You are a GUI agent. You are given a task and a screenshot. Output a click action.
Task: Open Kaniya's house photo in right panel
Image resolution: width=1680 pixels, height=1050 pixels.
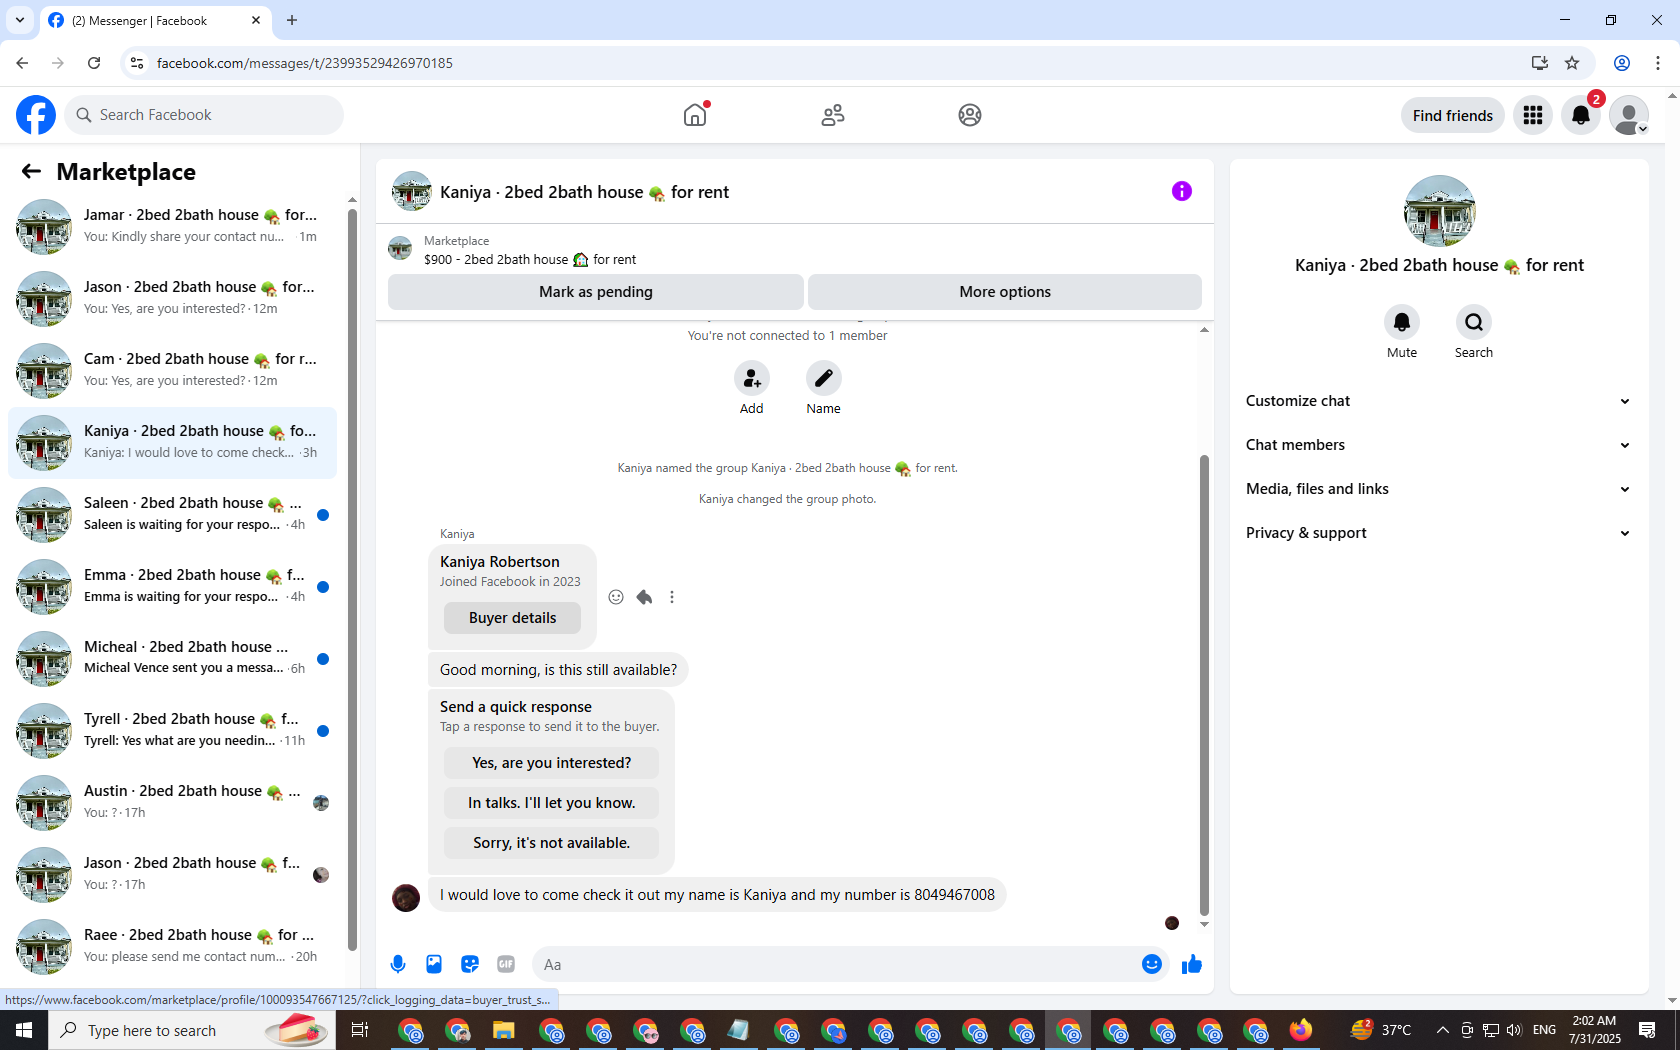pos(1440,211)
